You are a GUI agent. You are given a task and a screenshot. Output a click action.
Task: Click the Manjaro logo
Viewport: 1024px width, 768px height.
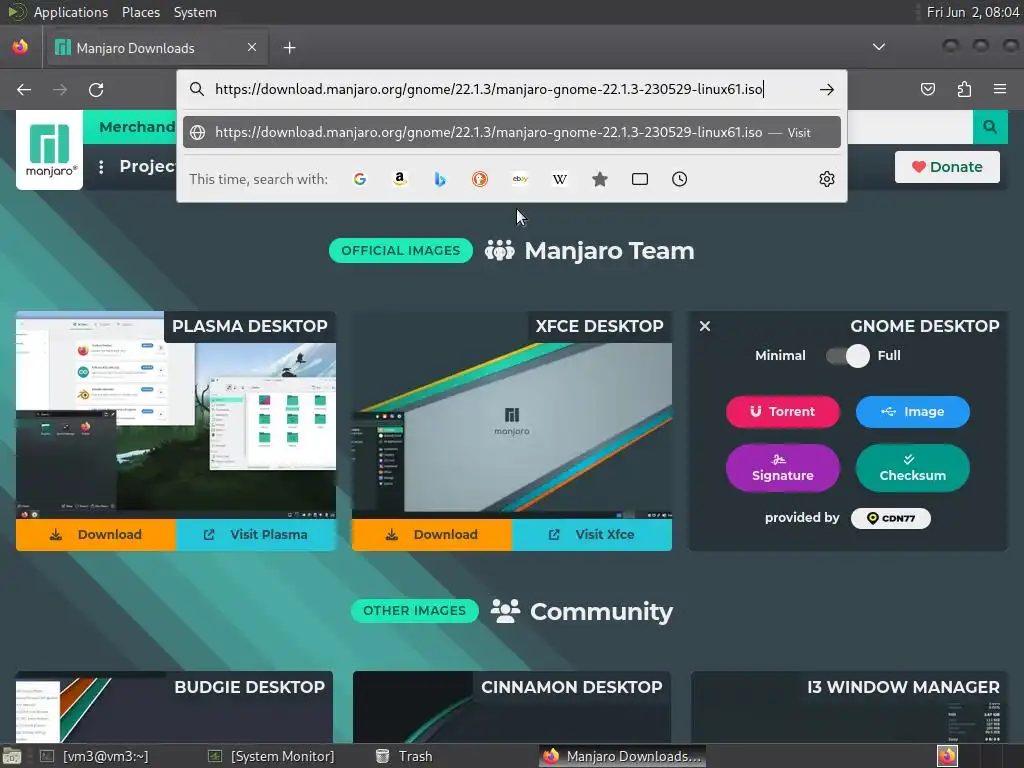click(x=49, y=150)
